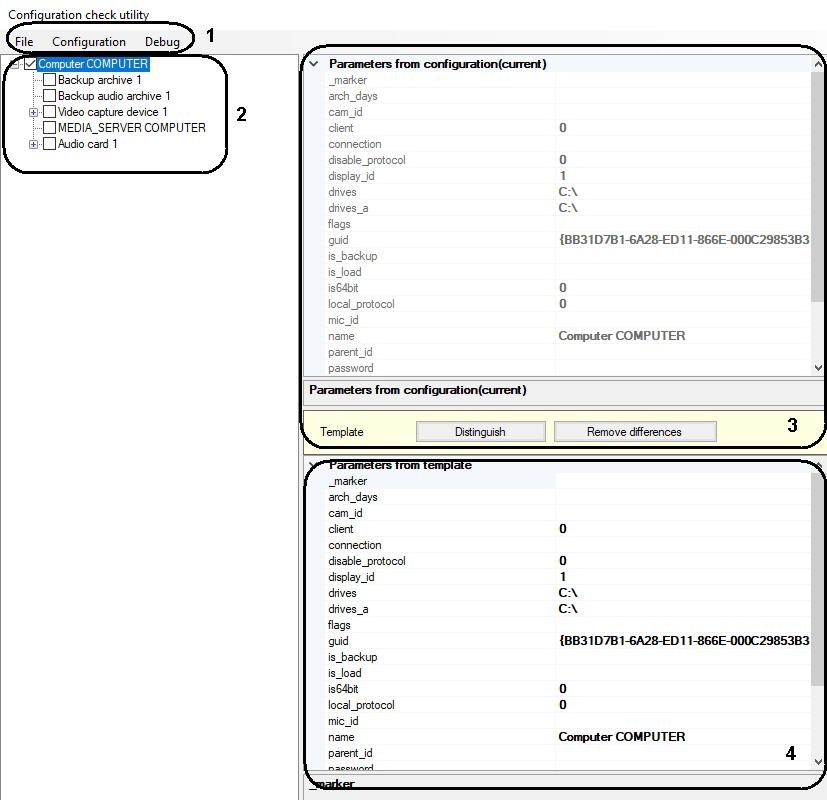The height and width of the screenshot is (800, 827).
Task: Select parent_id row in template parameters
Action: [568, 753]
